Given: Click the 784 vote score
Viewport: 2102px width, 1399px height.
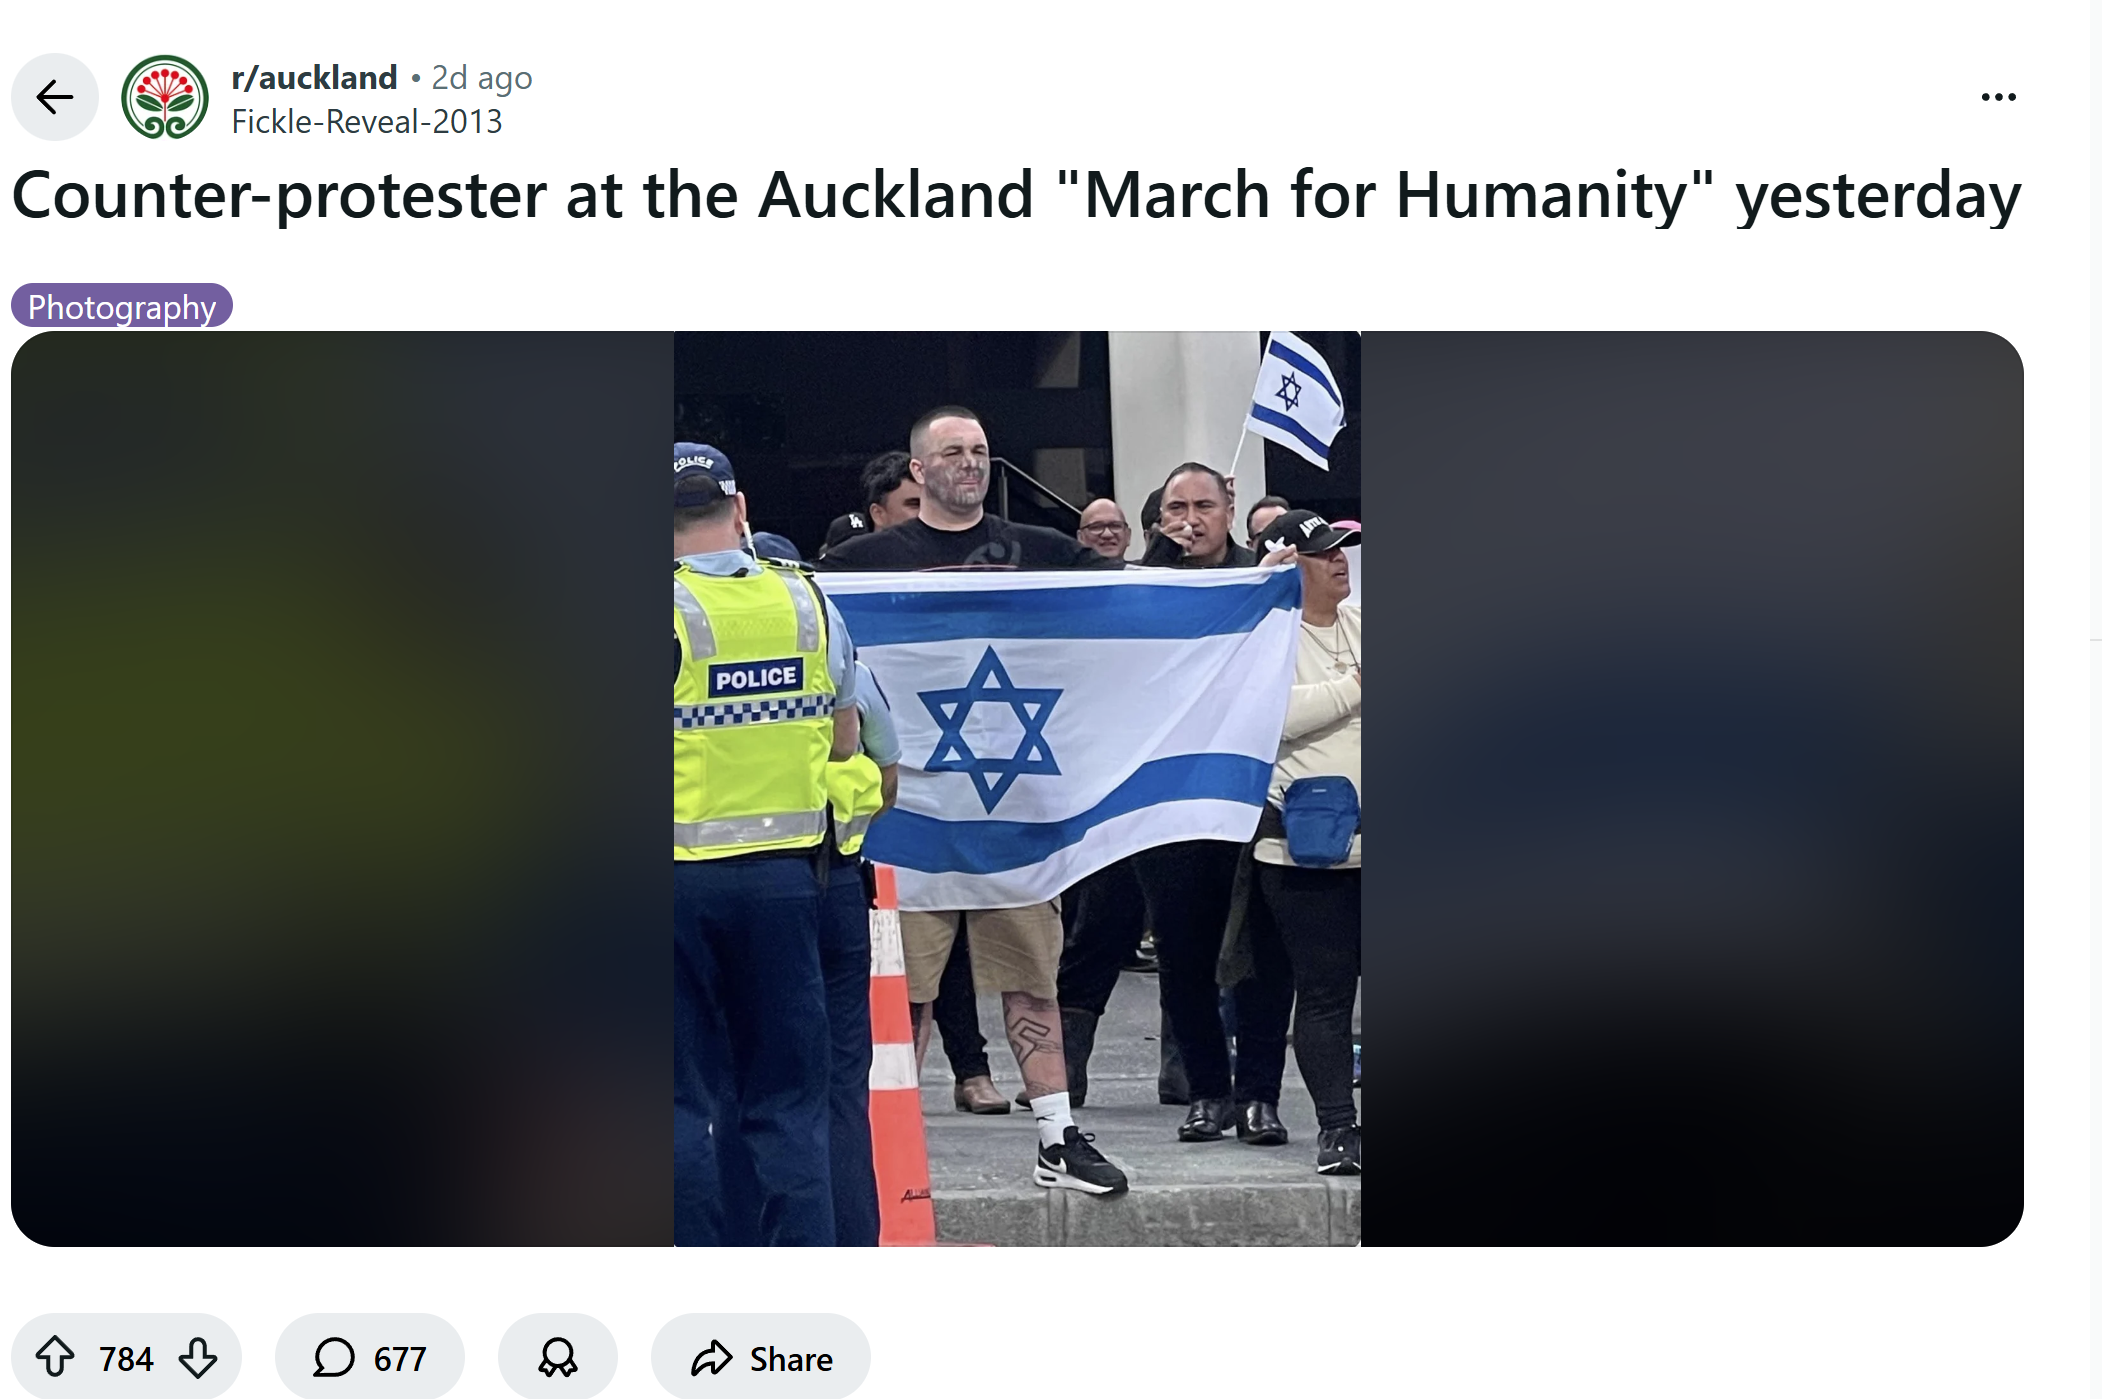Looking at the screenshot, I should coord(126,1359).
